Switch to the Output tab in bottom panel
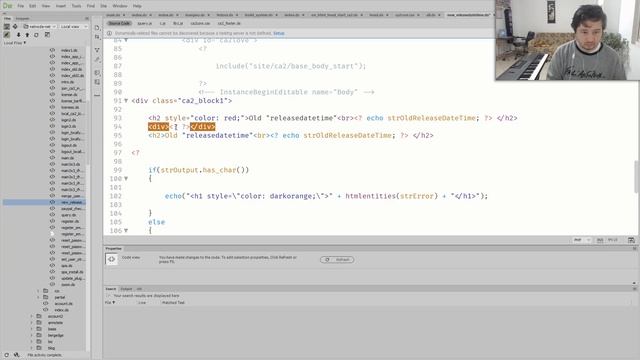Viewport: 640px width, 360px height. click(126, 289)
